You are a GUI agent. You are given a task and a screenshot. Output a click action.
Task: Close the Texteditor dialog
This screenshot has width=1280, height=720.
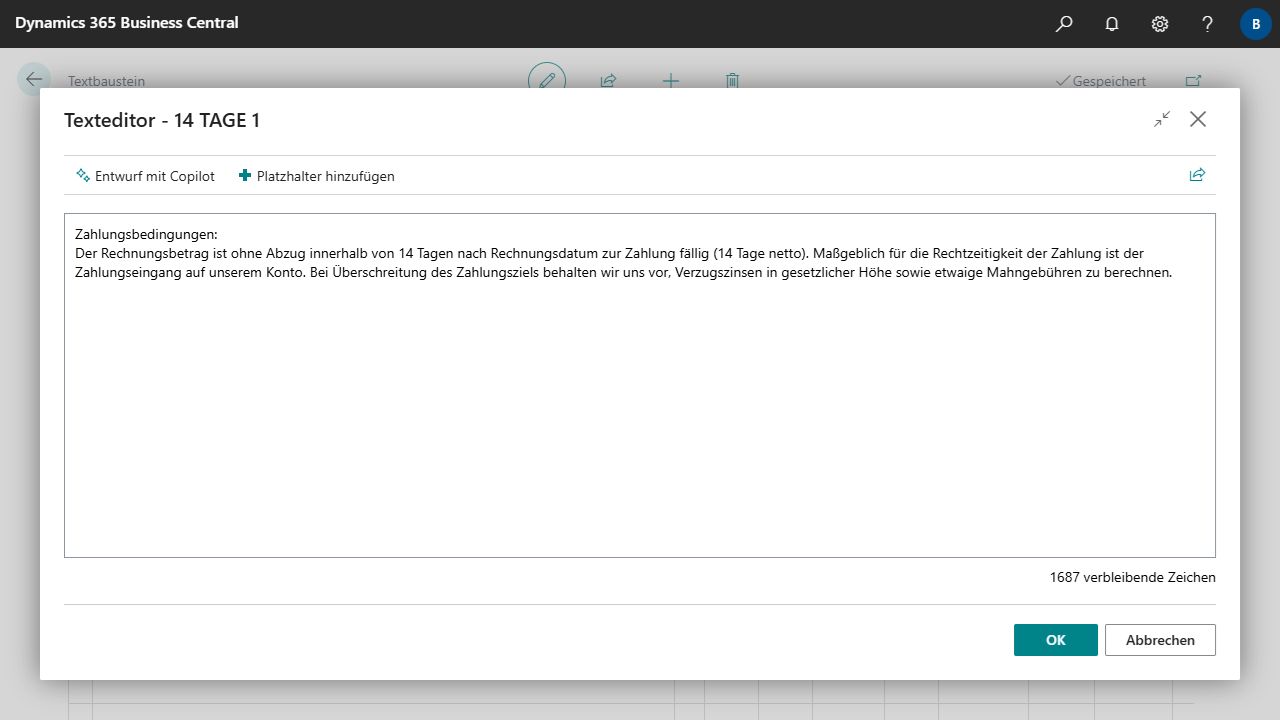click(1198, 119)
